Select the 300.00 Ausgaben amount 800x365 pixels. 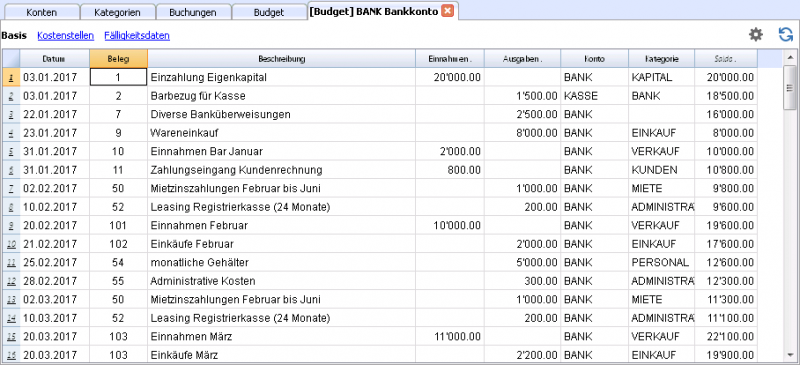click(522, 281)
